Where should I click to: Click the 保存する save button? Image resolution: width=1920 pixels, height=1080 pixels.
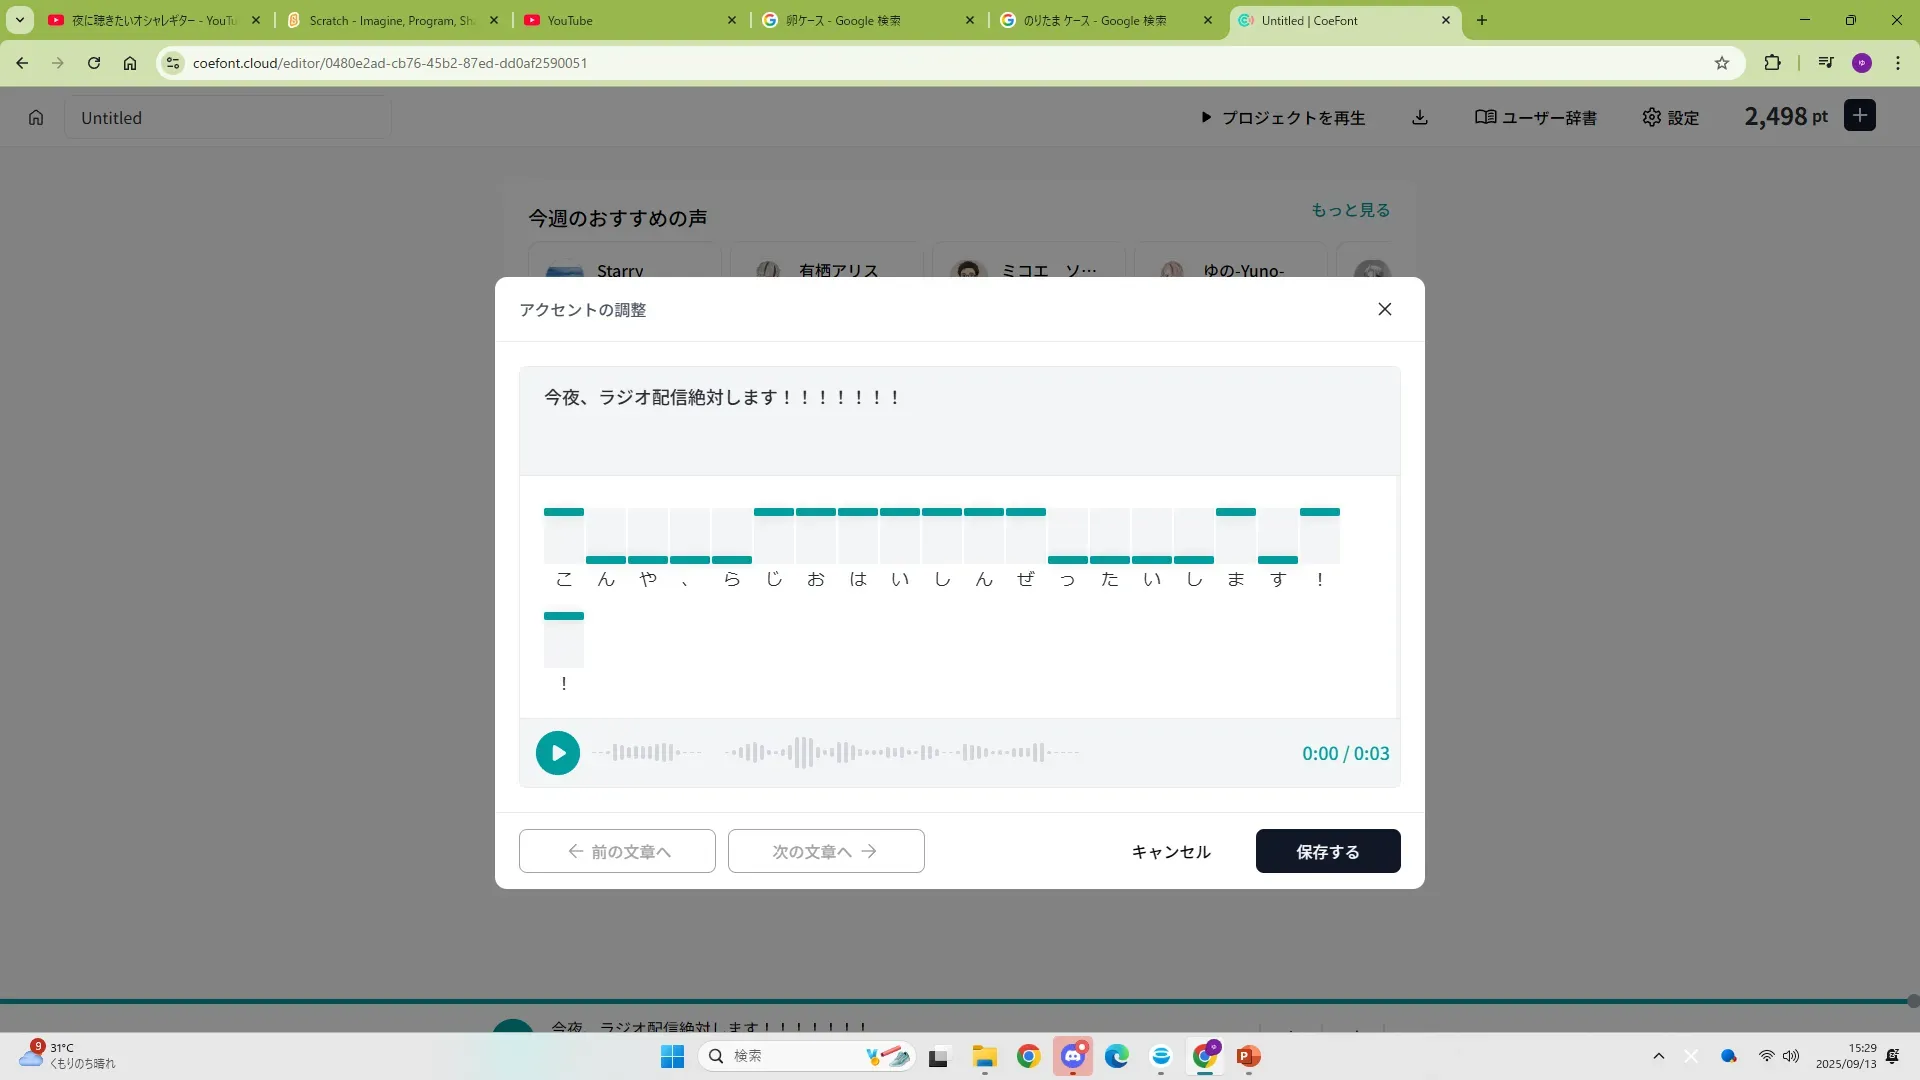point(1327,851)
